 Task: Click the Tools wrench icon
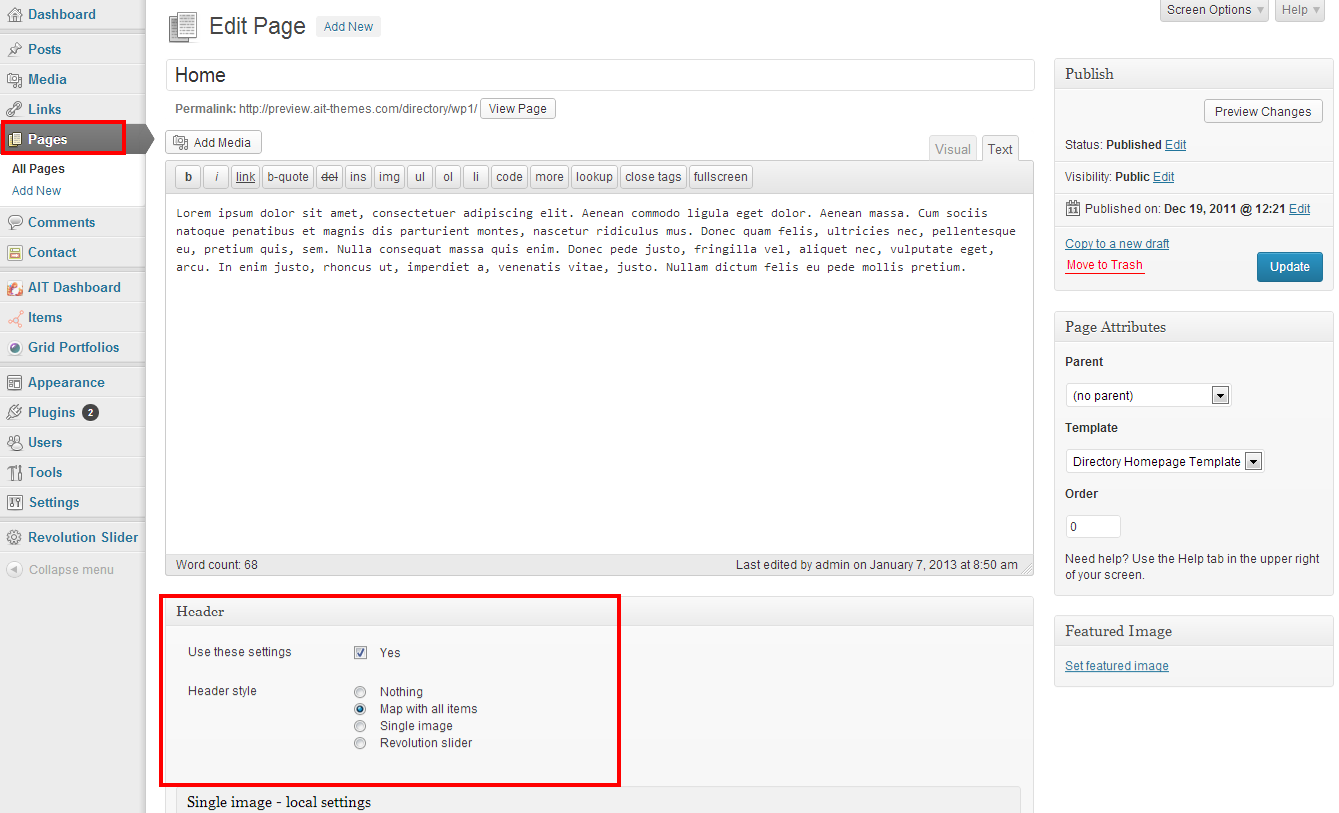pyautogui.click(x=14, y=472)
